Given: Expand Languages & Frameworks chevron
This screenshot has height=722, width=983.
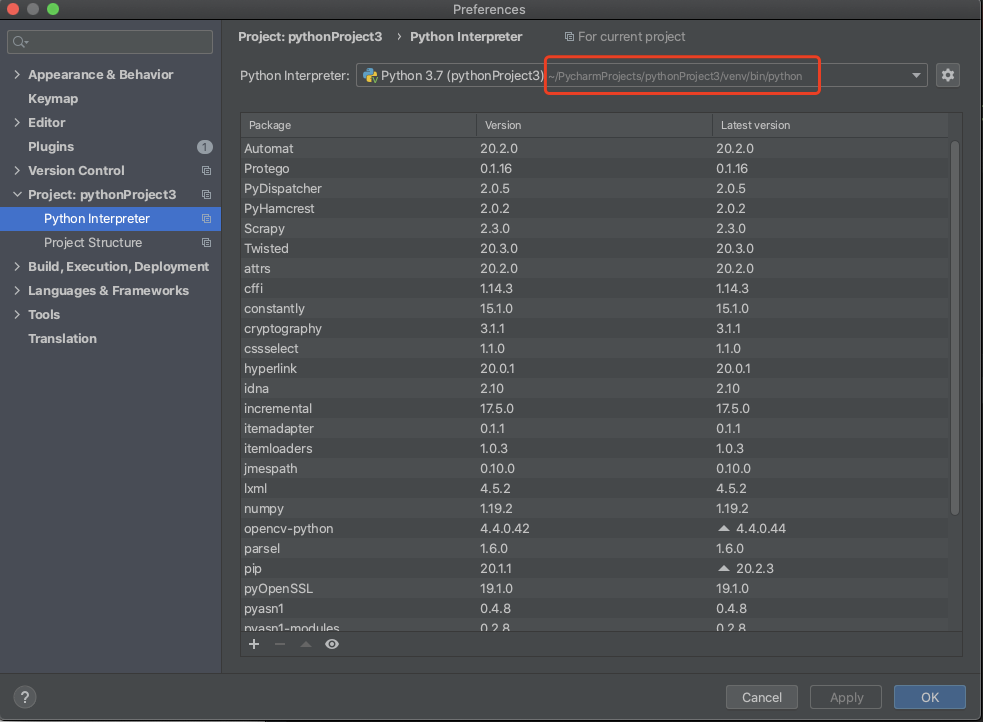Looking at the screenshot, I should [x=17, y=291].
